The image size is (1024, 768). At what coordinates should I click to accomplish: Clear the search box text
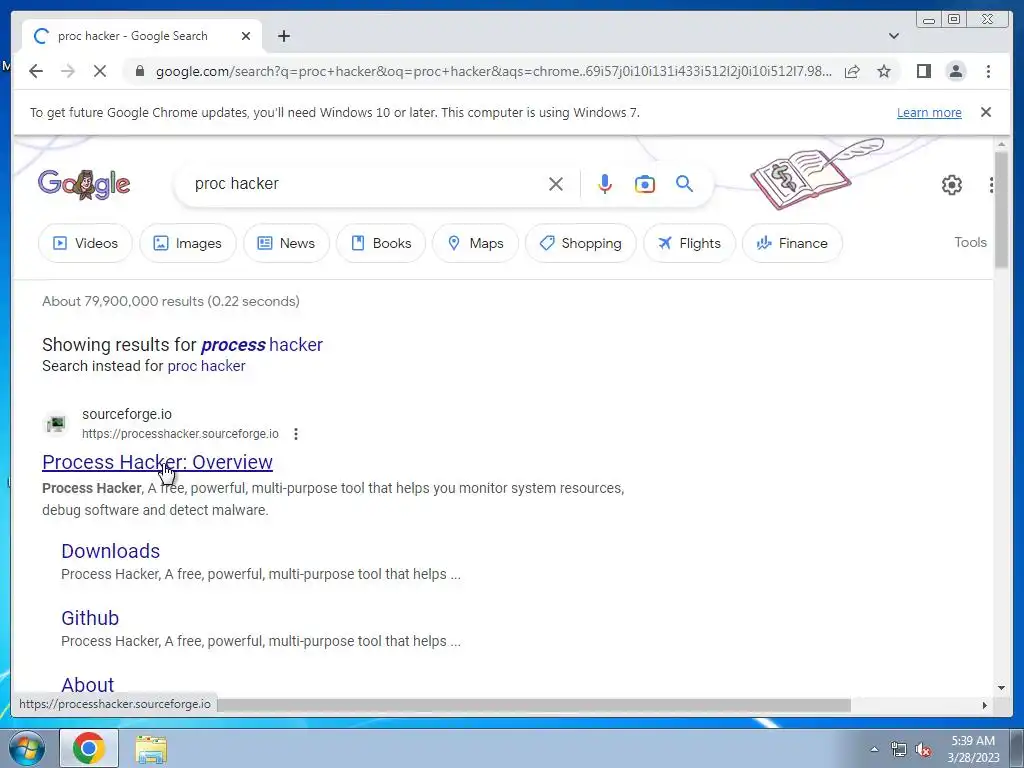(556, 184)
